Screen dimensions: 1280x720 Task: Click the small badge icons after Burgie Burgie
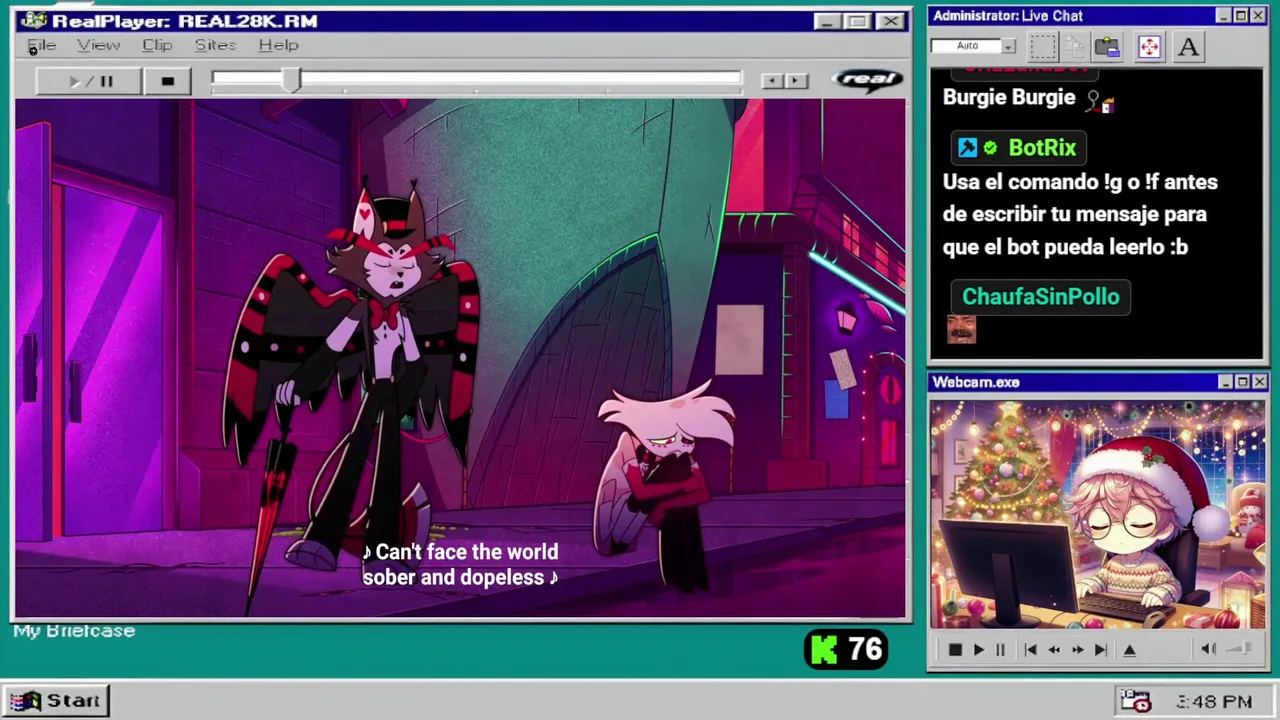[x=1100, y=100]
